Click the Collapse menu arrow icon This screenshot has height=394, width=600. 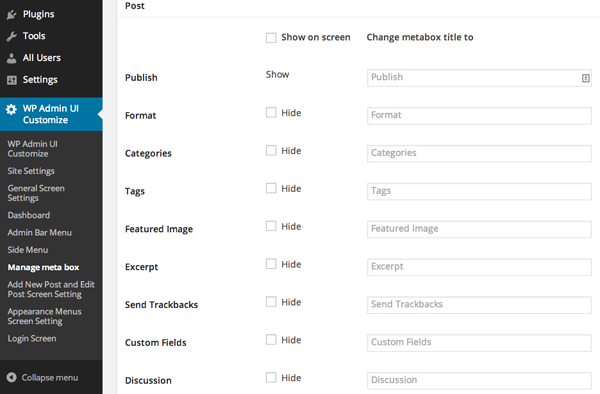pyautogui.click(x=11, y=378)
